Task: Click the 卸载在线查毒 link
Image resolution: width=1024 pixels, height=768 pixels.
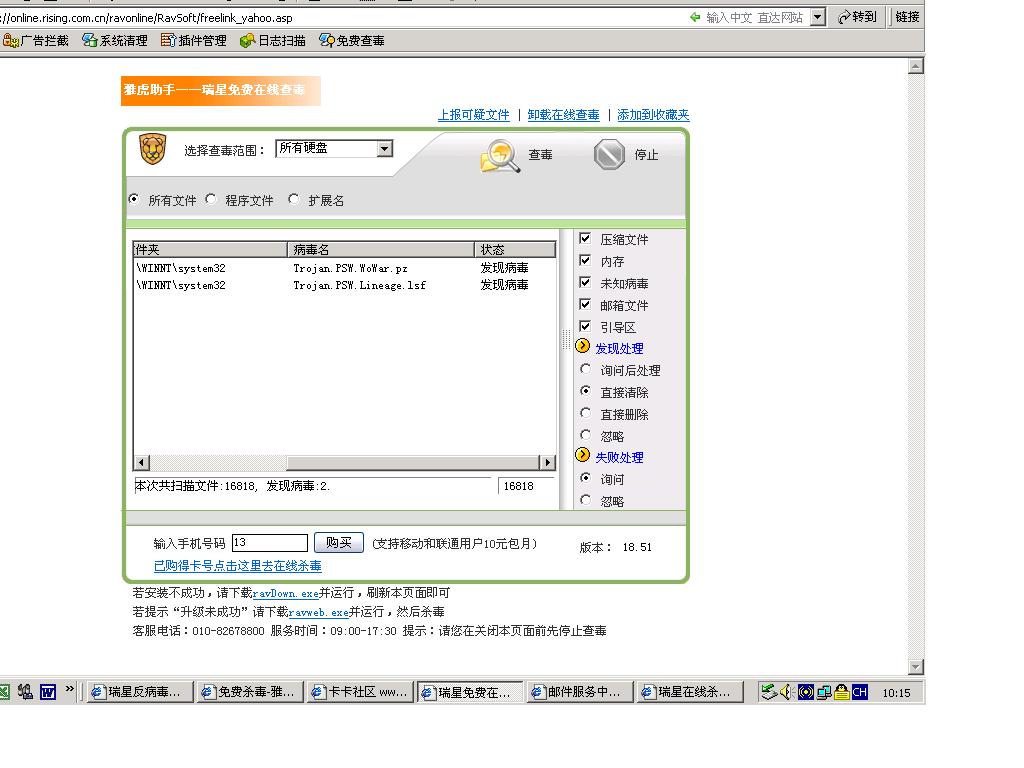Action: [564, 115]
